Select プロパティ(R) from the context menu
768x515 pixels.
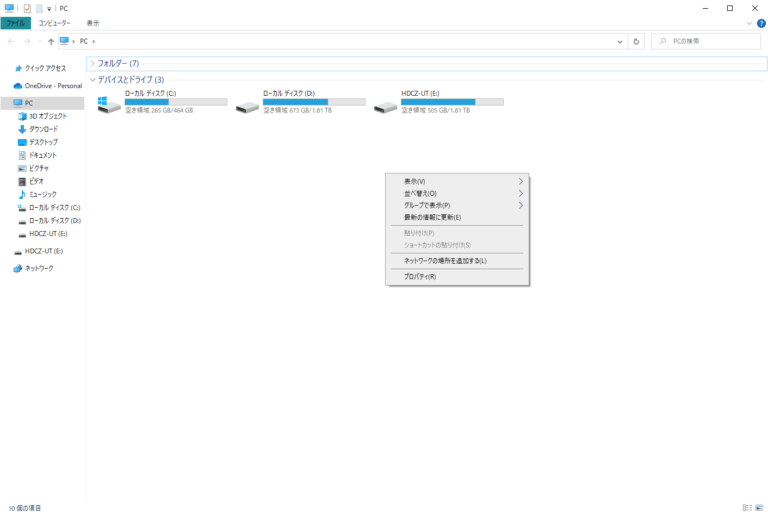pyautogui.click(x=420, y=276)
